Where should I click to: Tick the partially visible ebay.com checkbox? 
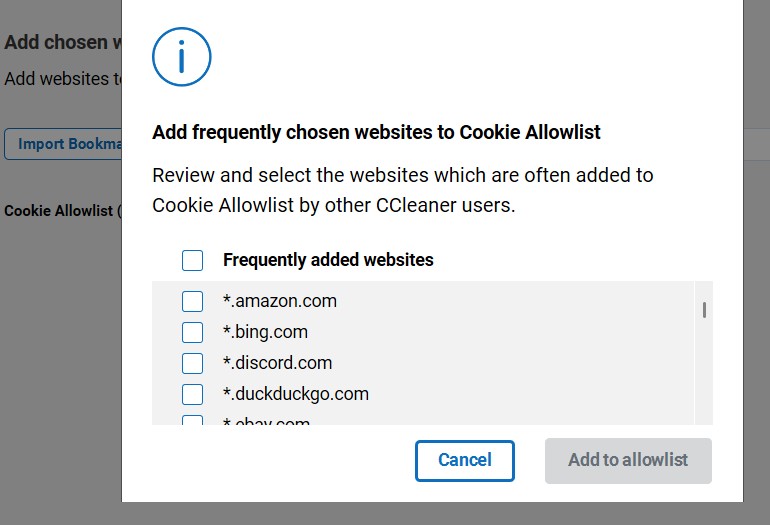click(192, 420)
